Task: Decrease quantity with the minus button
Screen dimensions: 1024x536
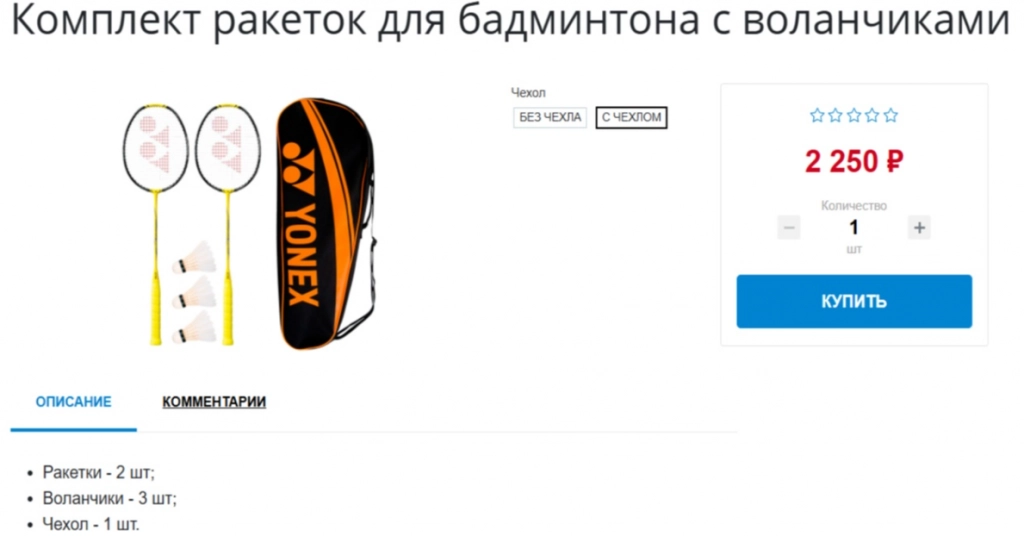Action: tap(789, 228)
